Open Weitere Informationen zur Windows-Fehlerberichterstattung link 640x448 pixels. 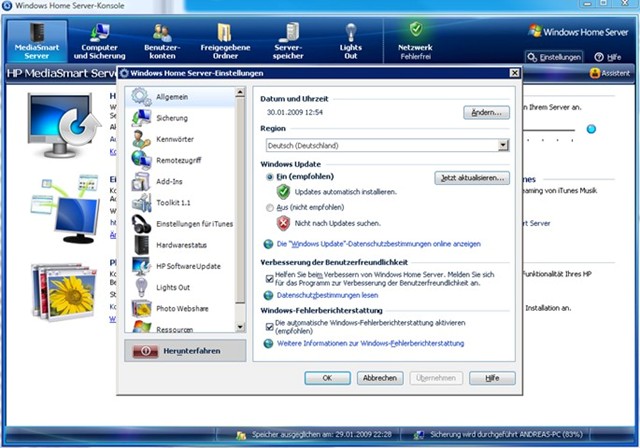tap(370, 343)
